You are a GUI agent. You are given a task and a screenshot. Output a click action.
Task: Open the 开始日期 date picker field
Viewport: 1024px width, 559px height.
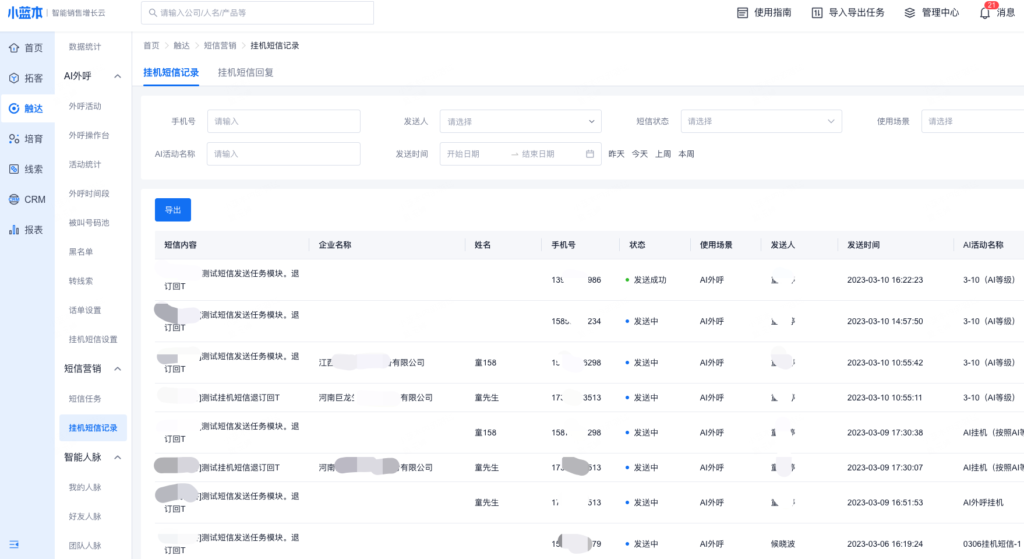point(473,154)
